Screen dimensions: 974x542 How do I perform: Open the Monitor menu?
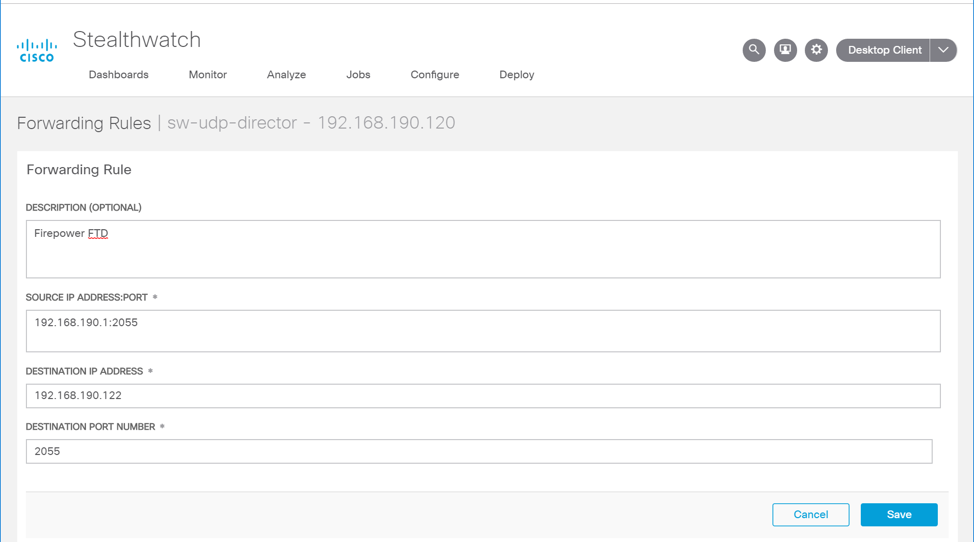[x=207, y=75]
